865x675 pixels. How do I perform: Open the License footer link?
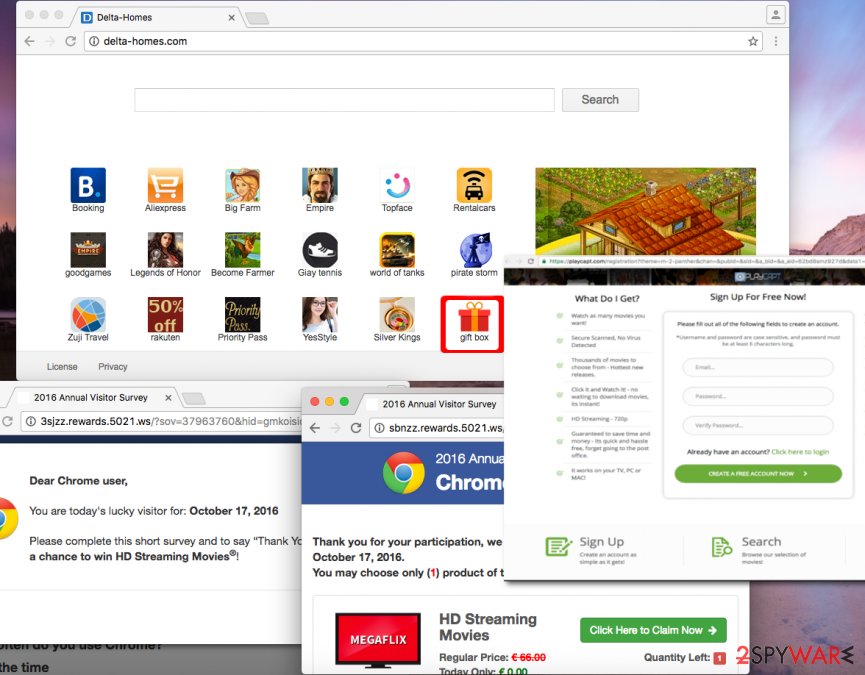click(x=62, y=367)
